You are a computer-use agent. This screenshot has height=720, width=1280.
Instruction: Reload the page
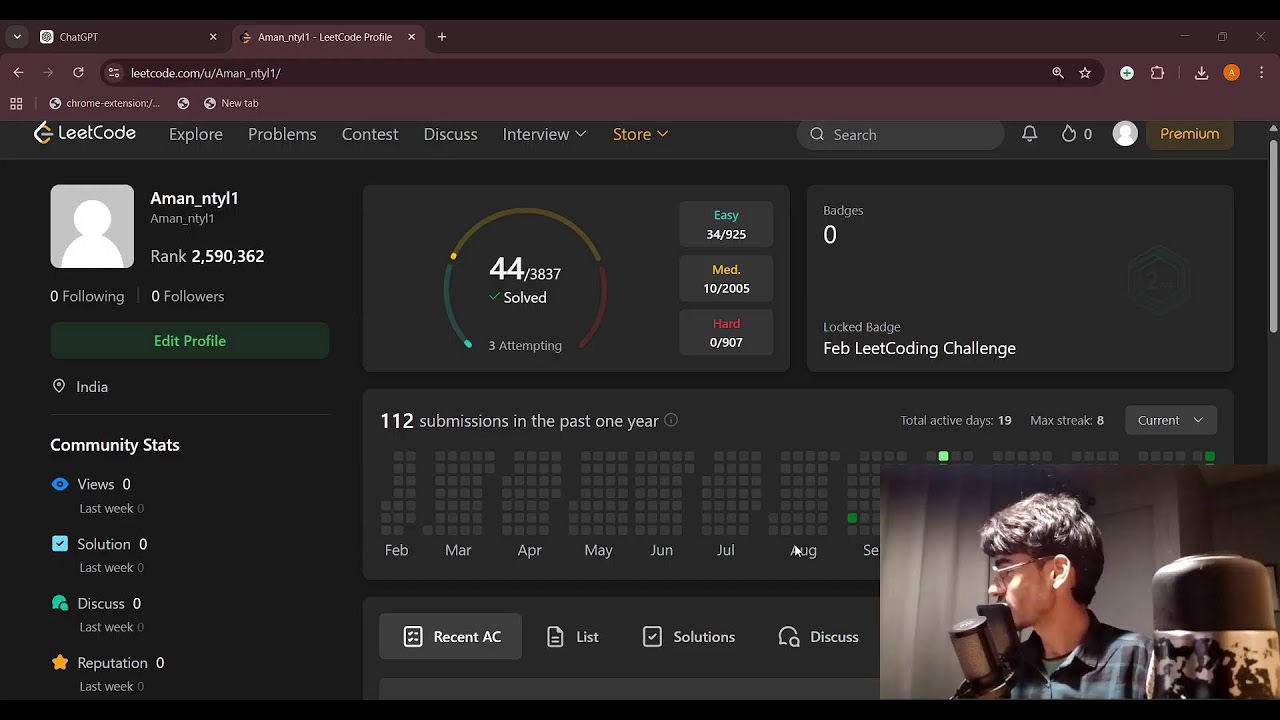pyautogui.click(x=78, y=73)
